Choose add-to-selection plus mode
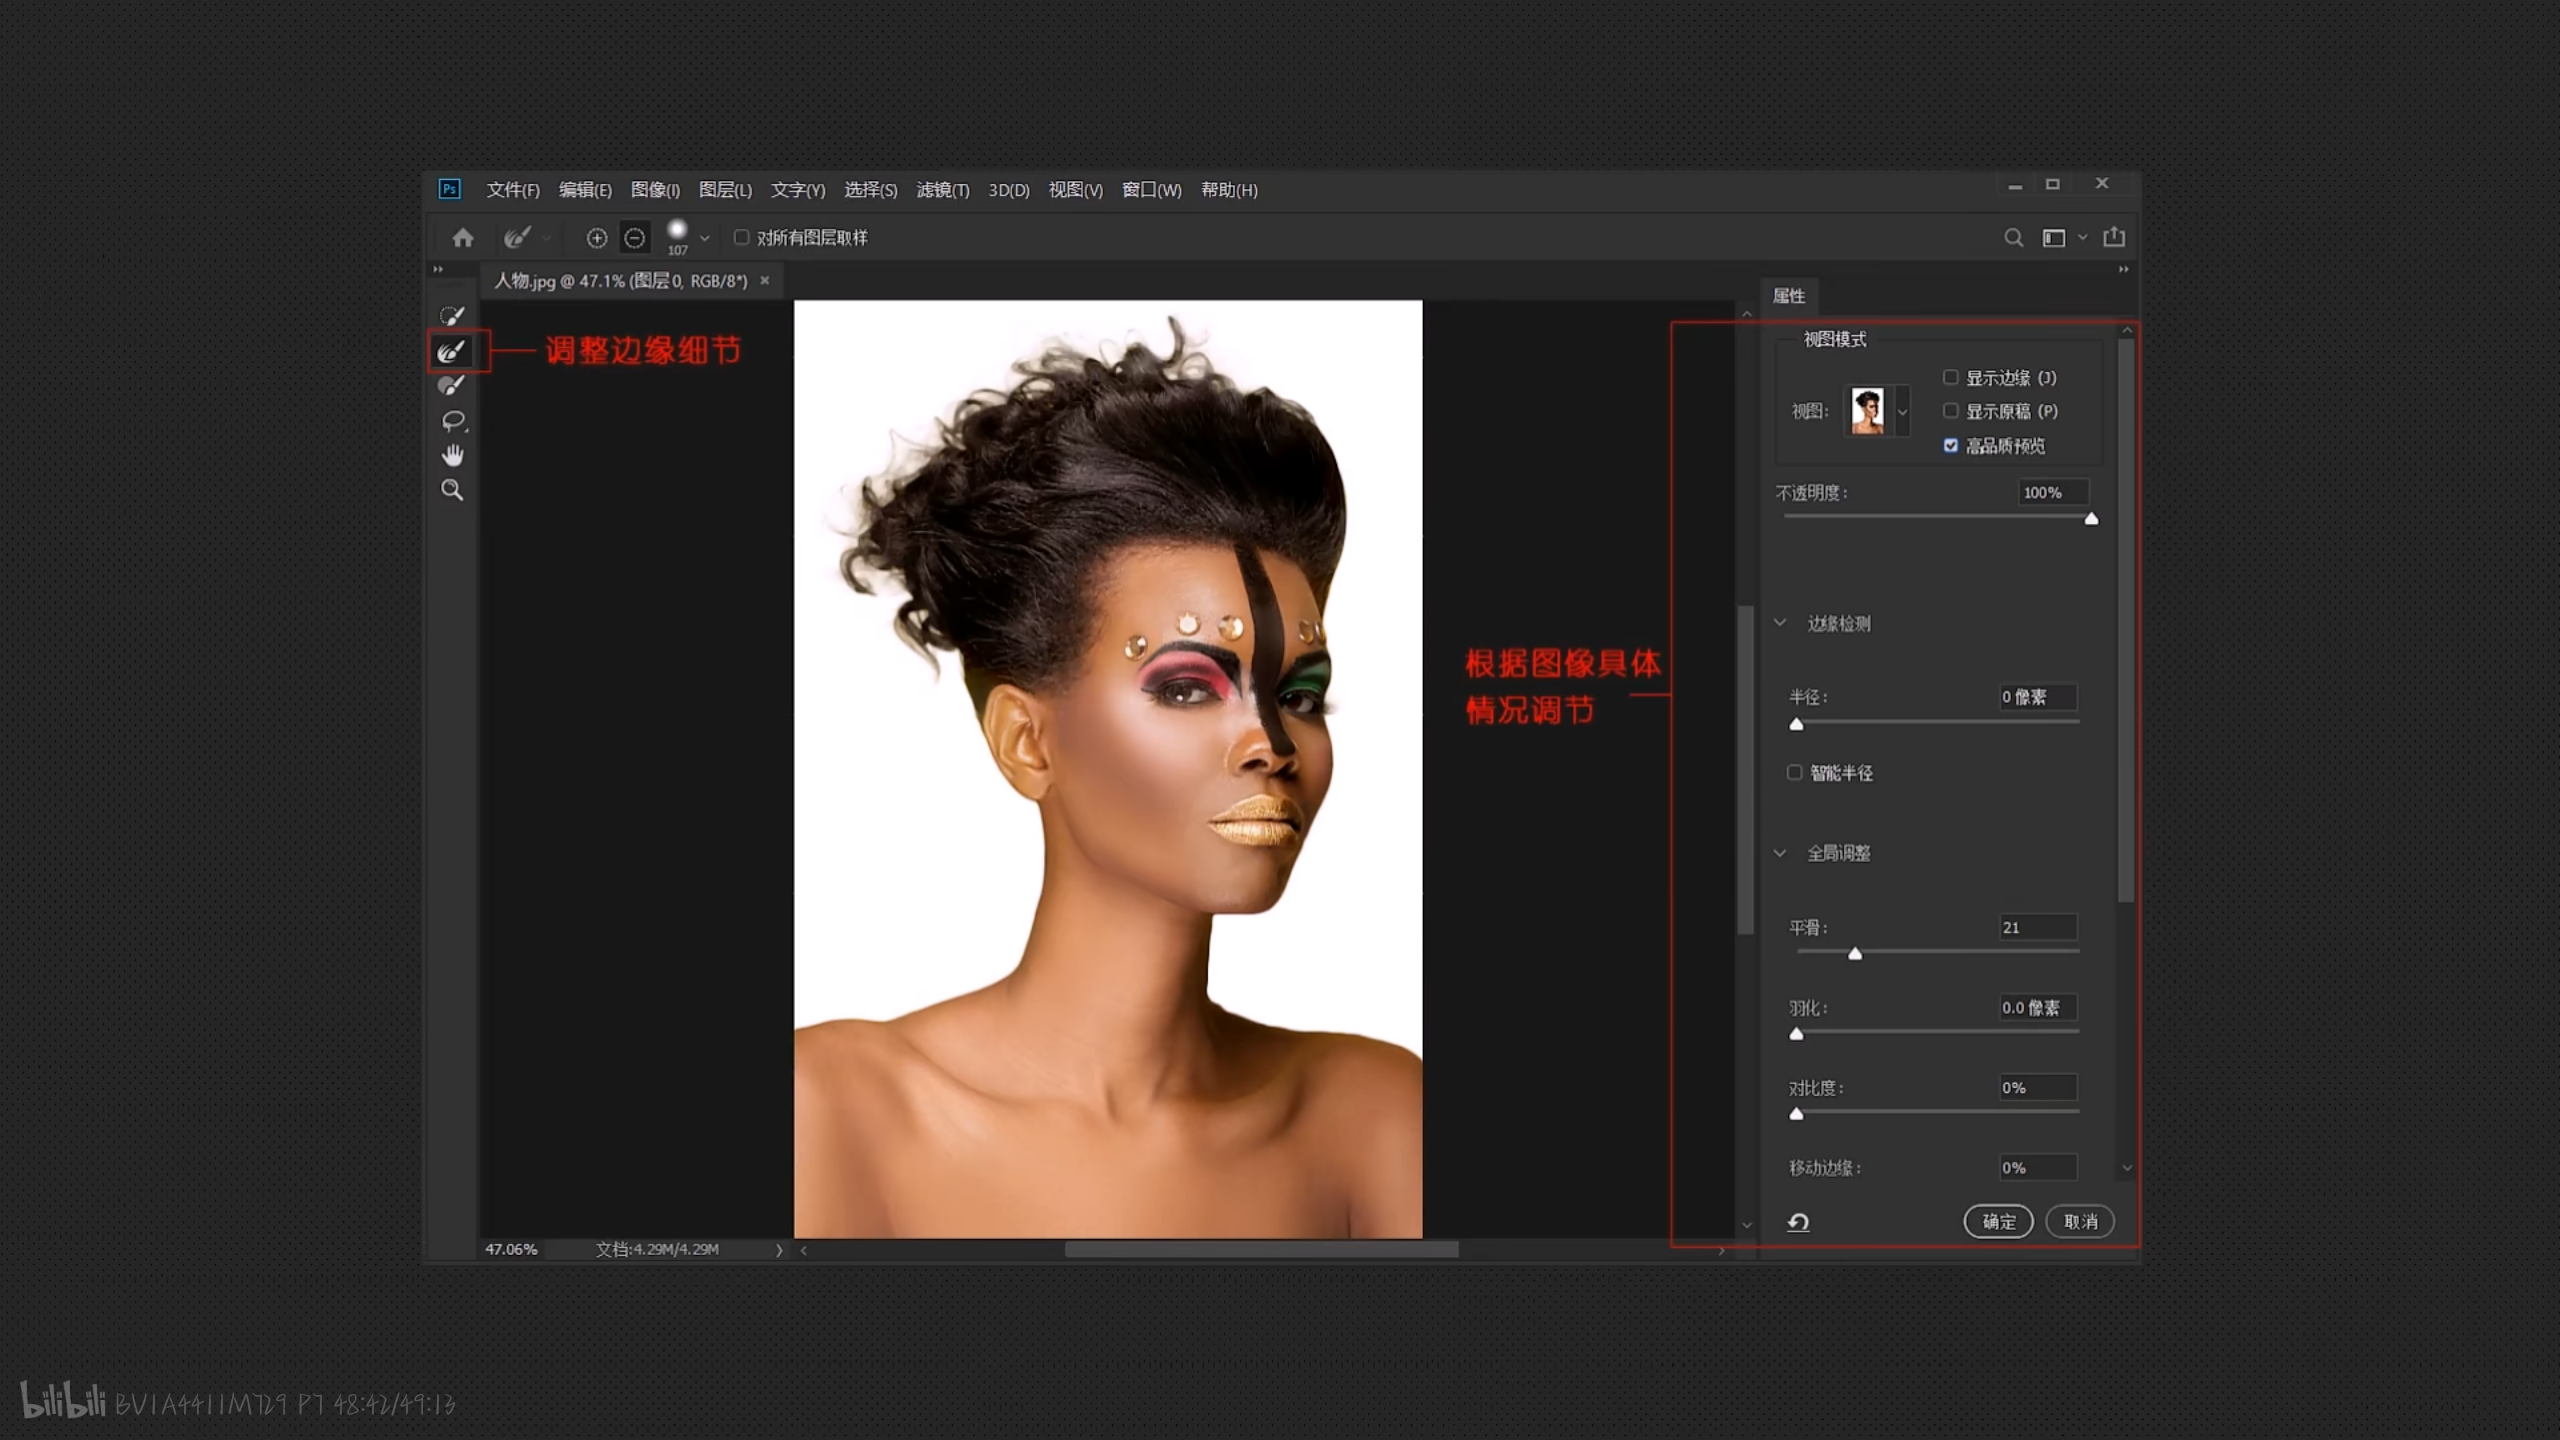2560x1440 pixels. 597,238
